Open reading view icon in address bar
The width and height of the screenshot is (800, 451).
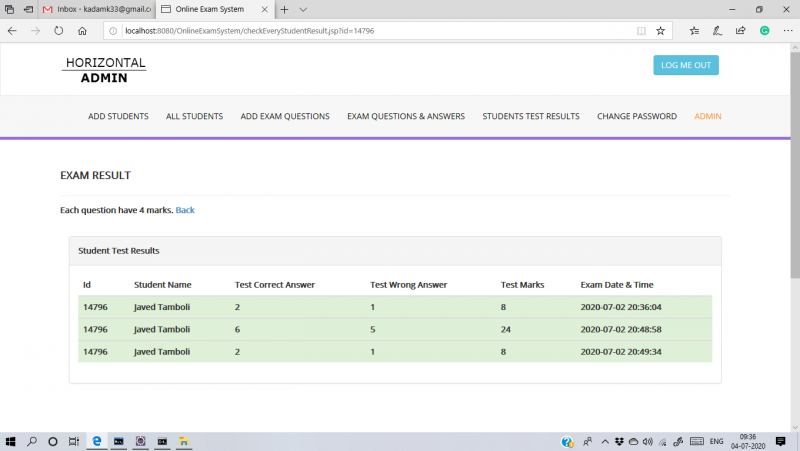click(x=641, y=31)
